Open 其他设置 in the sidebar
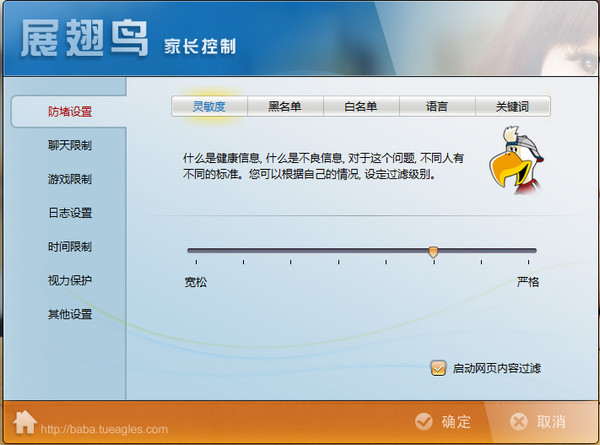Viewport: 600px width, 445px height. 69,314
